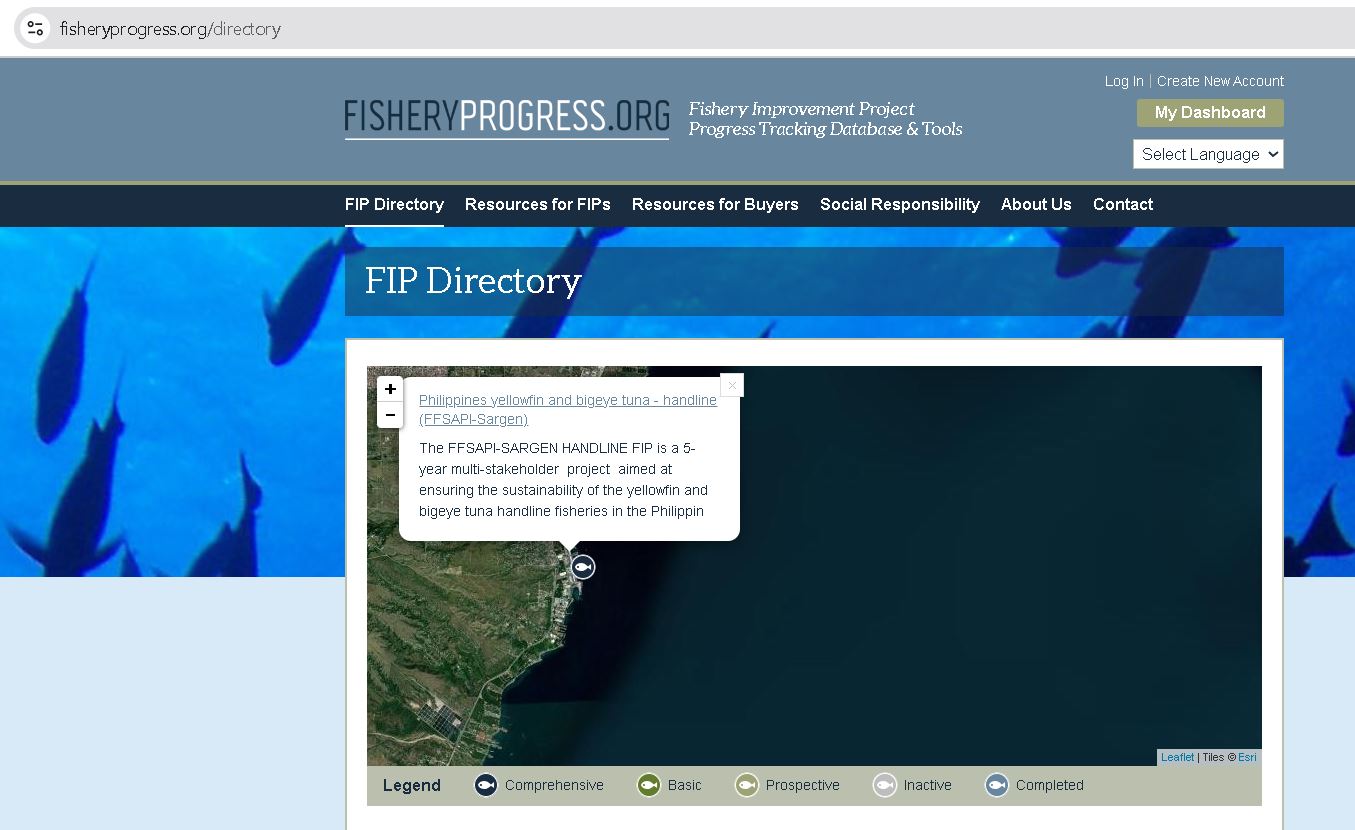The width and height of the screenshot is (1355, 830).
Task: Open the Select Language dropdown
Action: pyautogui.click(x=1208, y=154)
